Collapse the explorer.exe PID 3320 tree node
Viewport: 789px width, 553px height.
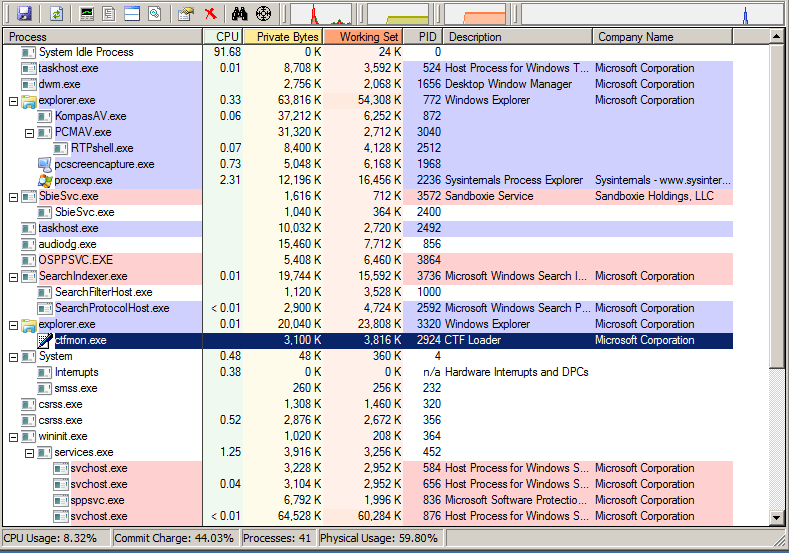pos(14,325)
